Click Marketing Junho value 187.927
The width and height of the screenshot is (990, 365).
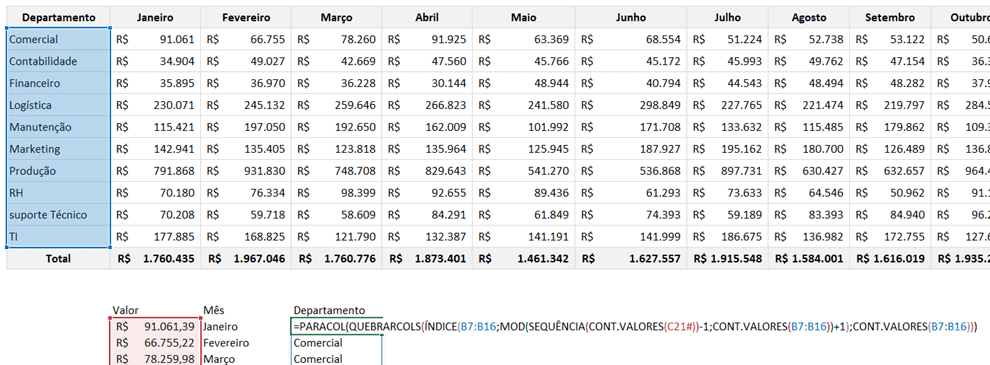(631, 149)
